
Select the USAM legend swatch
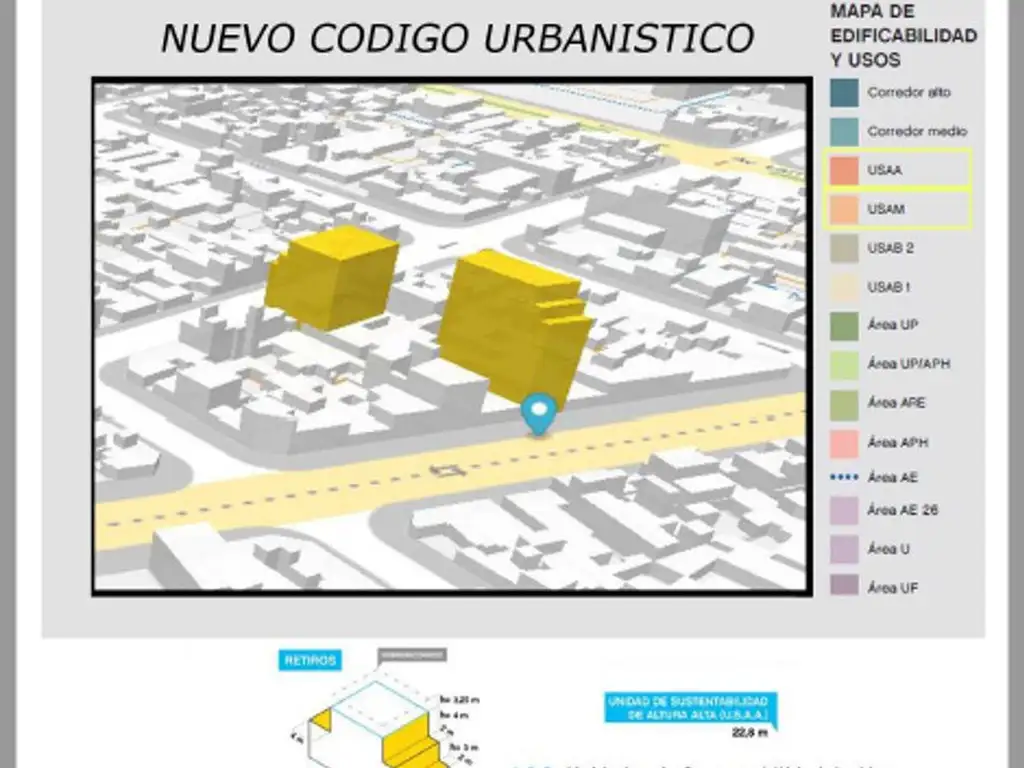(844, 209)
